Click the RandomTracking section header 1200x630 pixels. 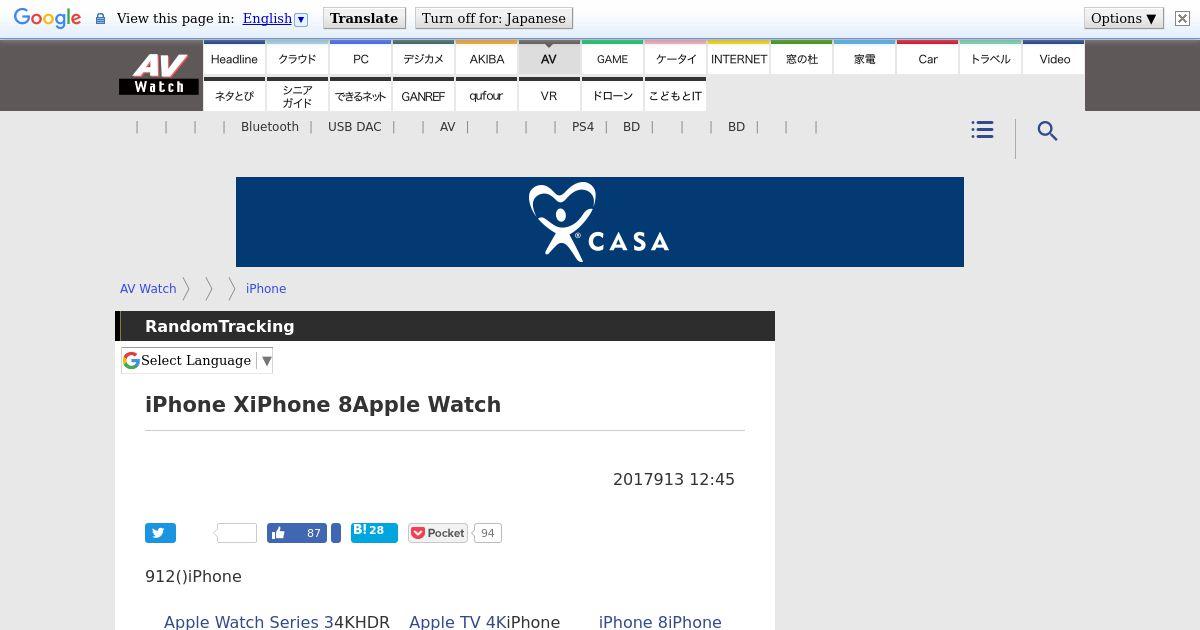[x=445, y=326]
